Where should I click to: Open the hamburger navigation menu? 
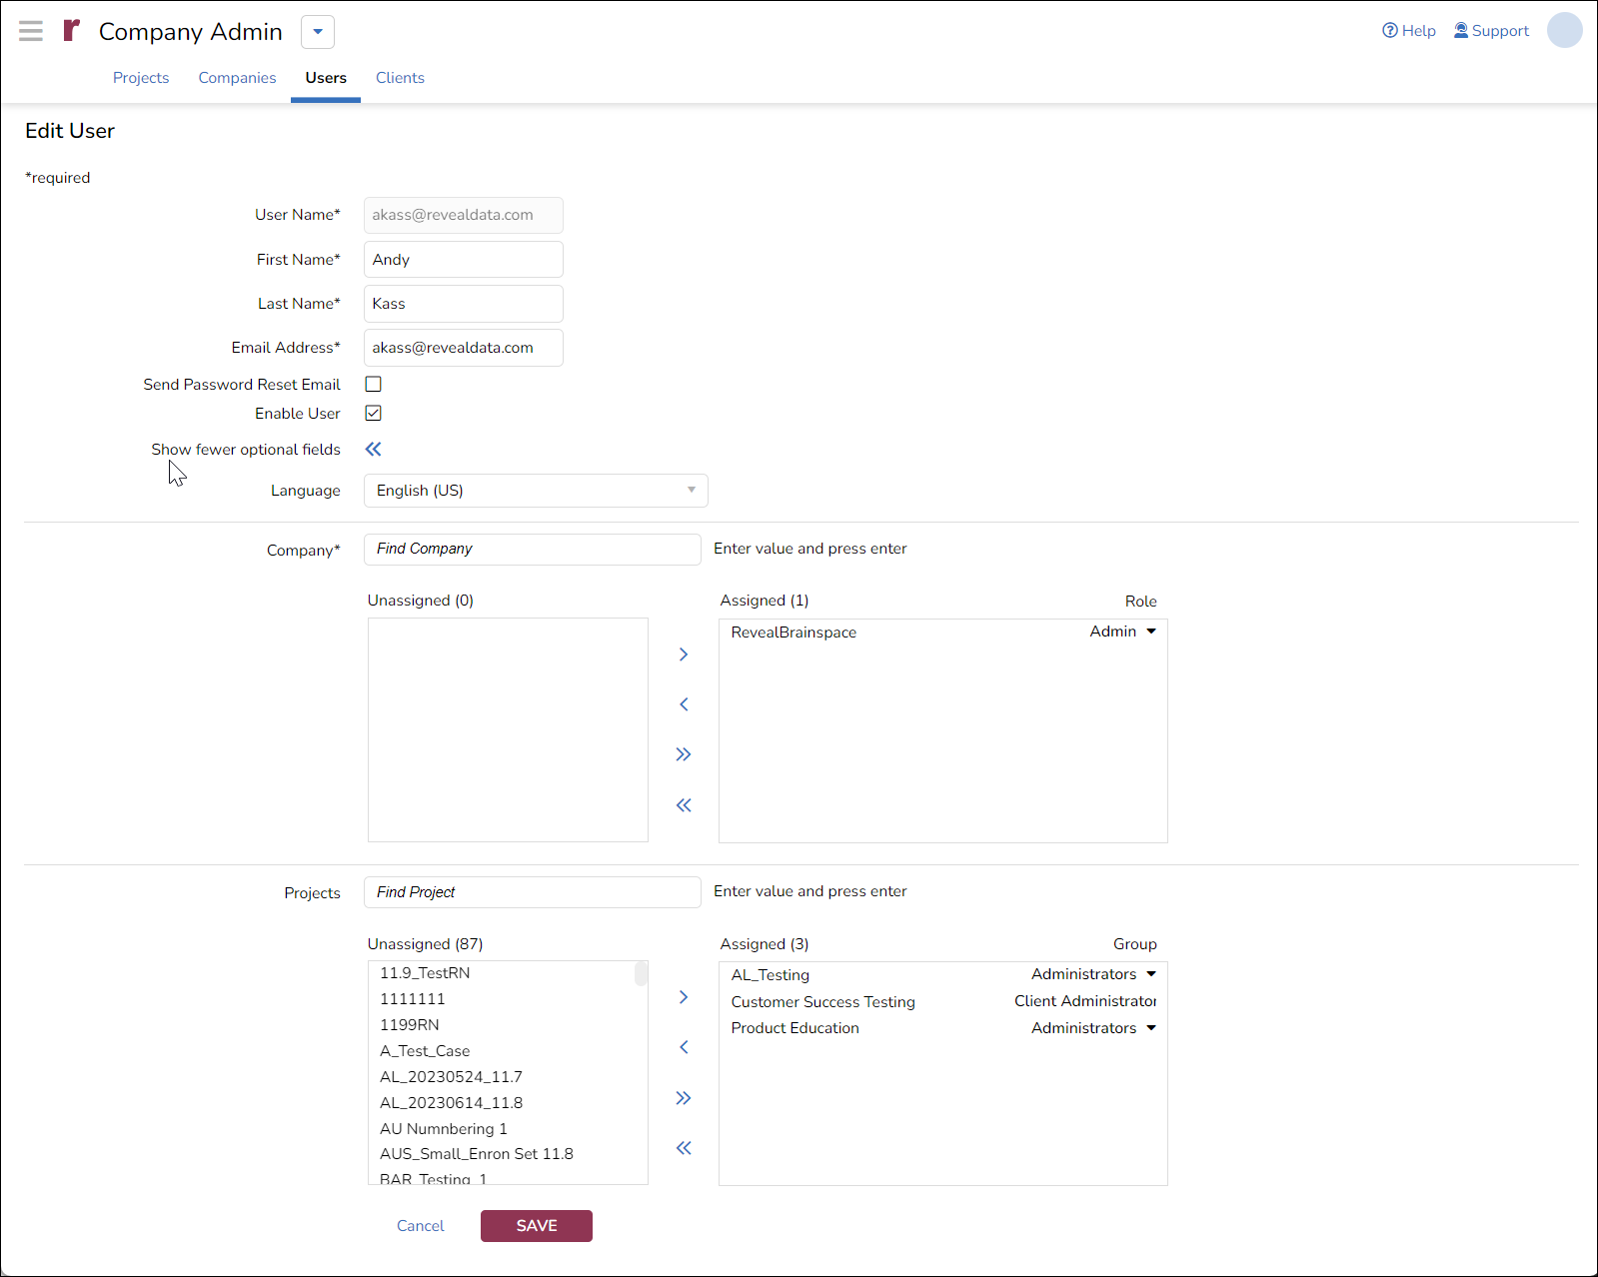[x=31, y=31]
